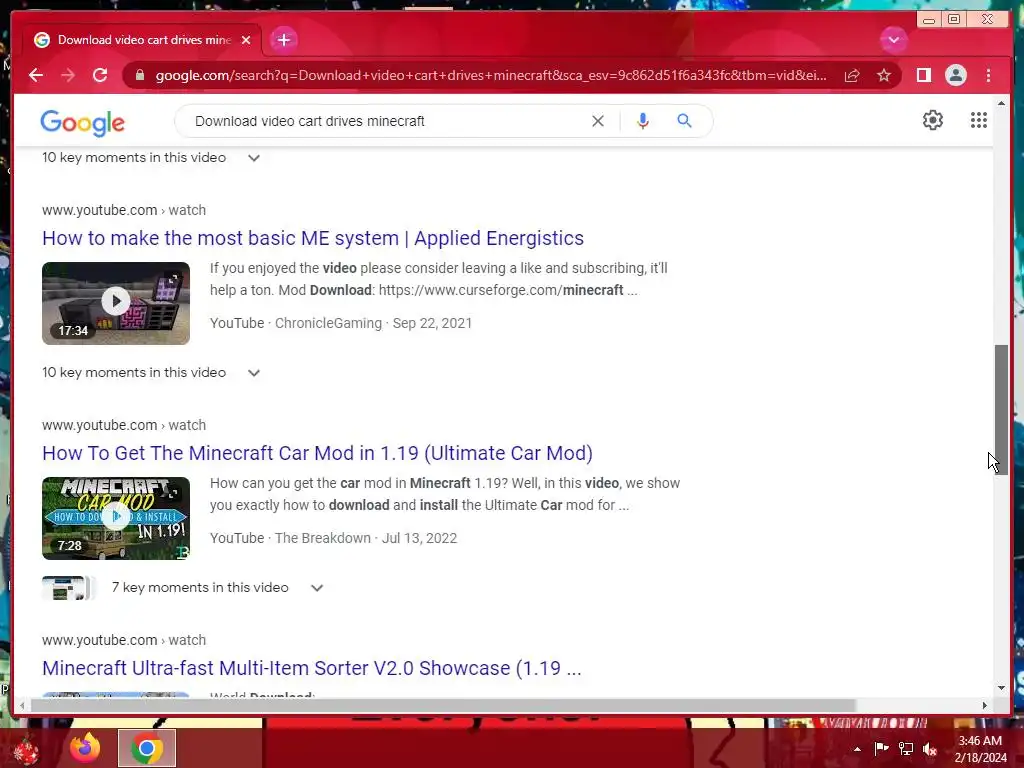The height and width of the screenshot is (768, 1024).
Task: Show hidden system tray icons
Action: pos(857,749)
